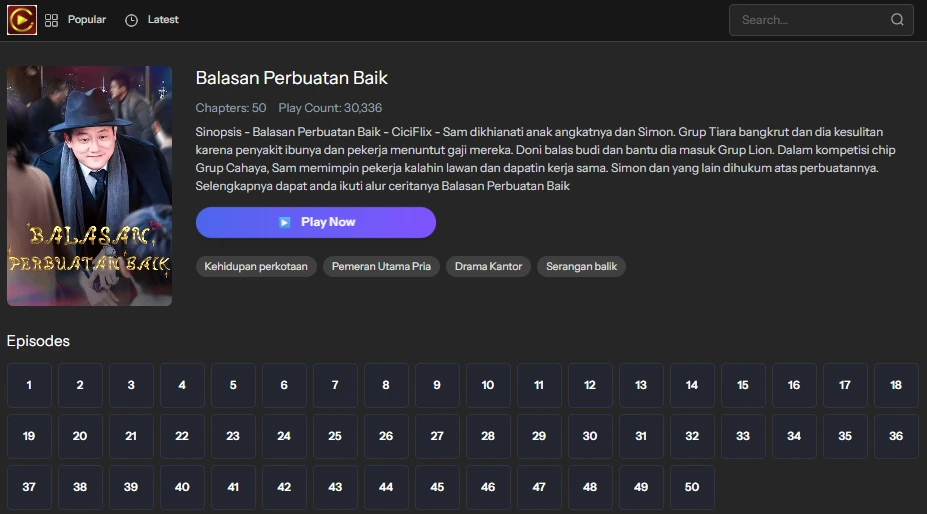Screen dimensions: 927x514
Task: Open episode 33
Action: pyautogui.click(x=743, y=436)
